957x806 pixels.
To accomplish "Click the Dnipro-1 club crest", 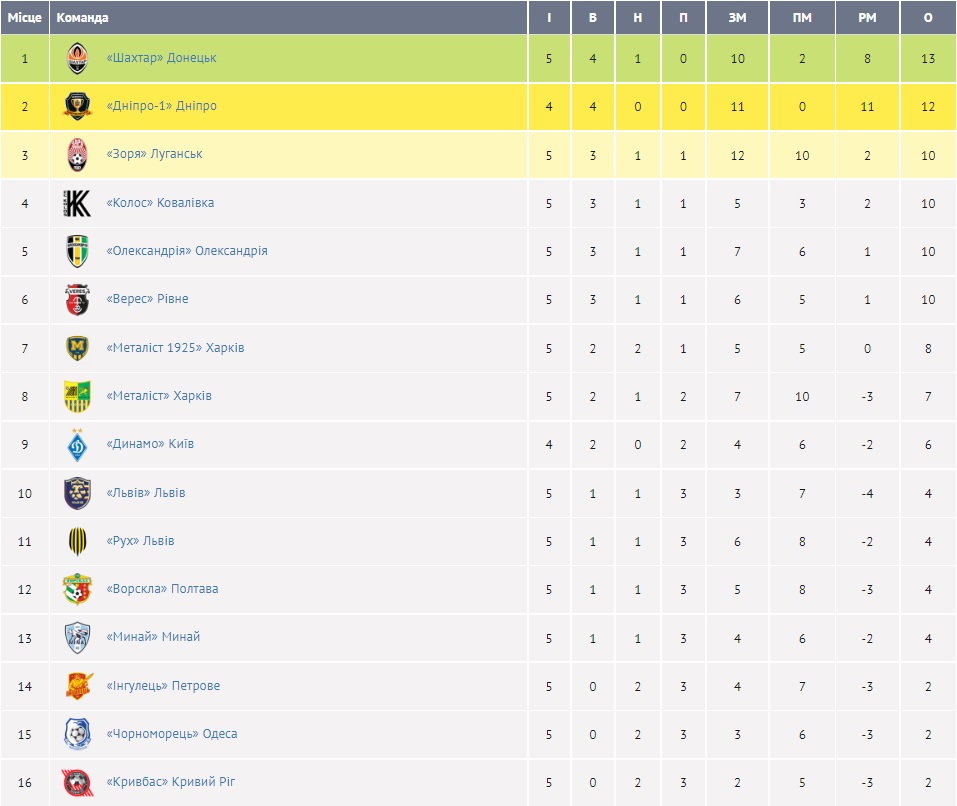I will coord(77,107).
